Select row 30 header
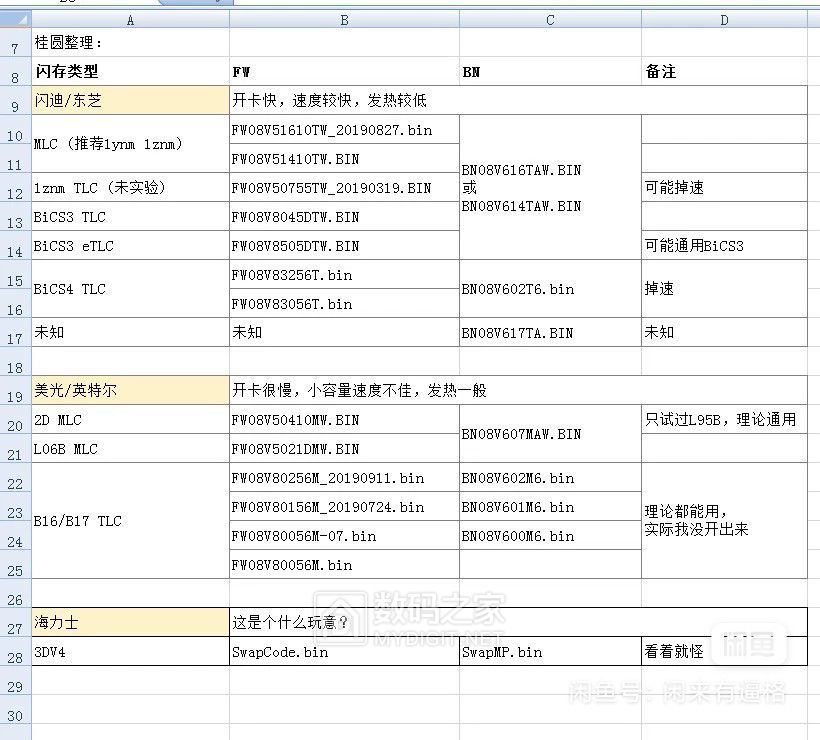Image resolution: width=820 pixels, height=740 pixels. (15, 710)
